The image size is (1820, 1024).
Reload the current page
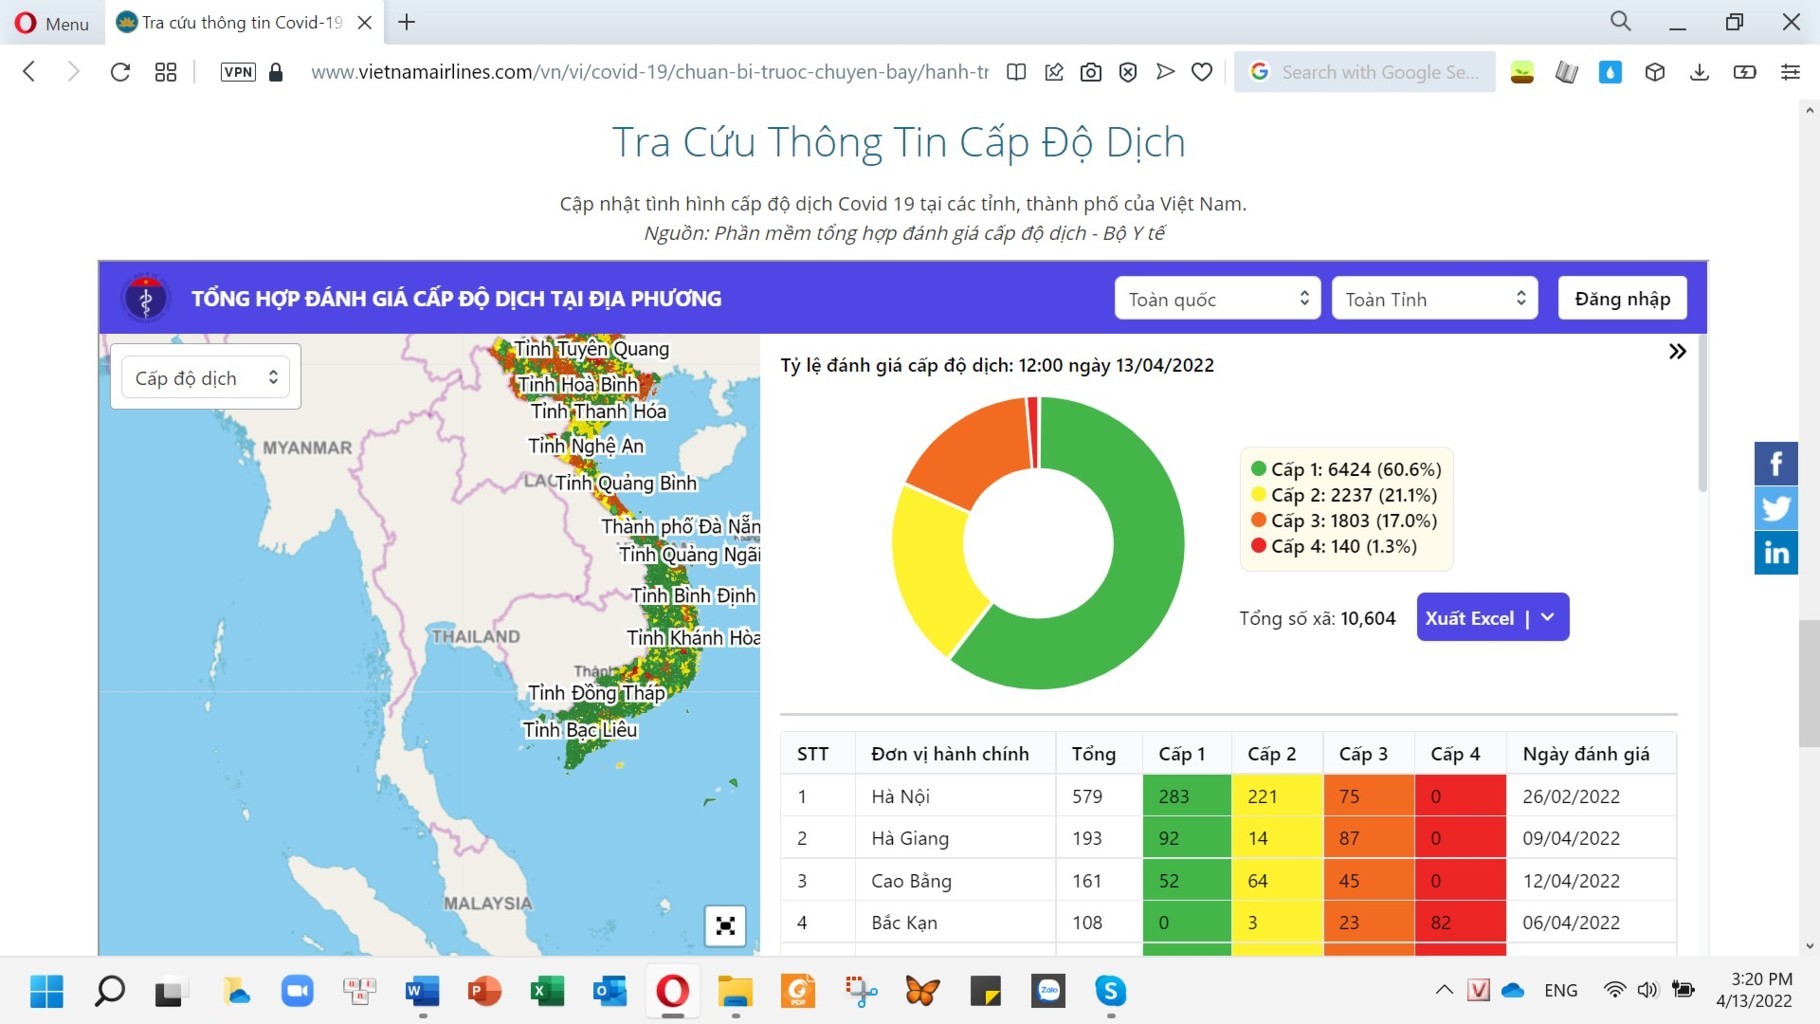120,72
